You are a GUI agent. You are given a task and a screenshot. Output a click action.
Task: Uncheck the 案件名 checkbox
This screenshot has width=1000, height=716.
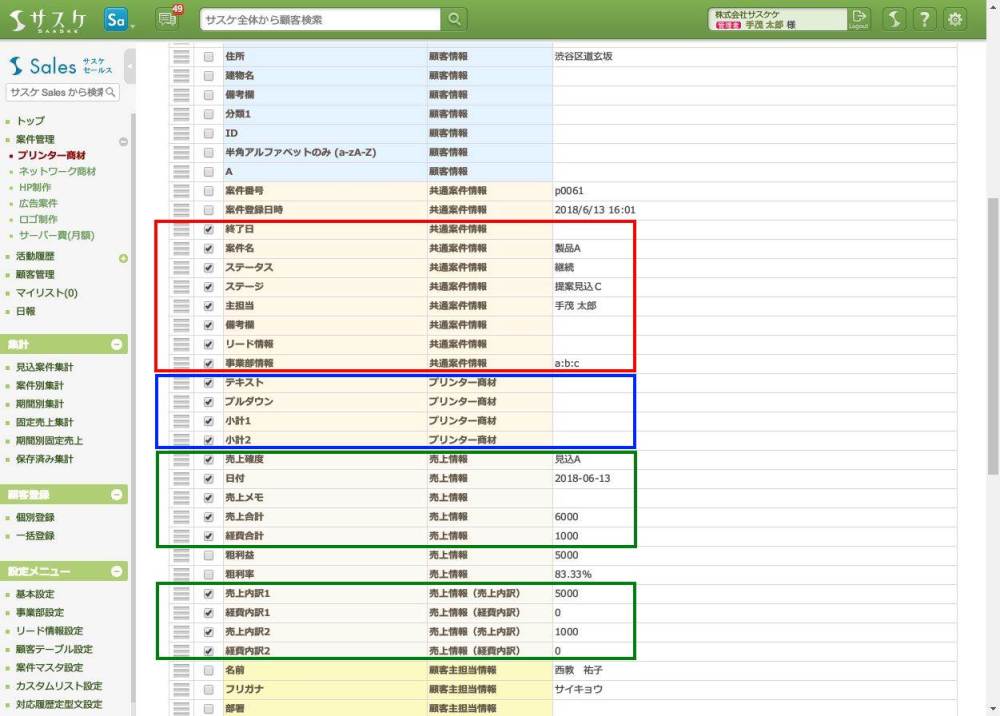(x=208, y=248)
